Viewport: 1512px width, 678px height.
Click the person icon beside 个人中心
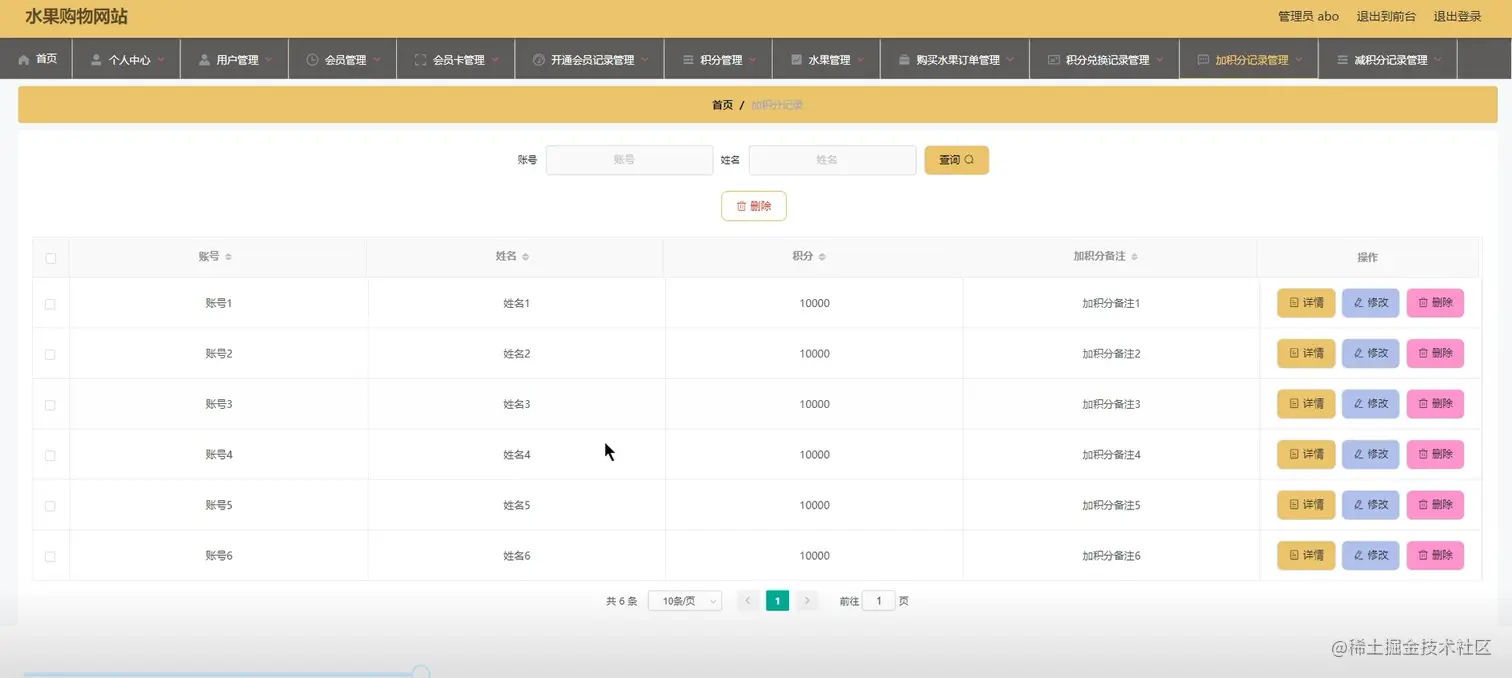96,60
